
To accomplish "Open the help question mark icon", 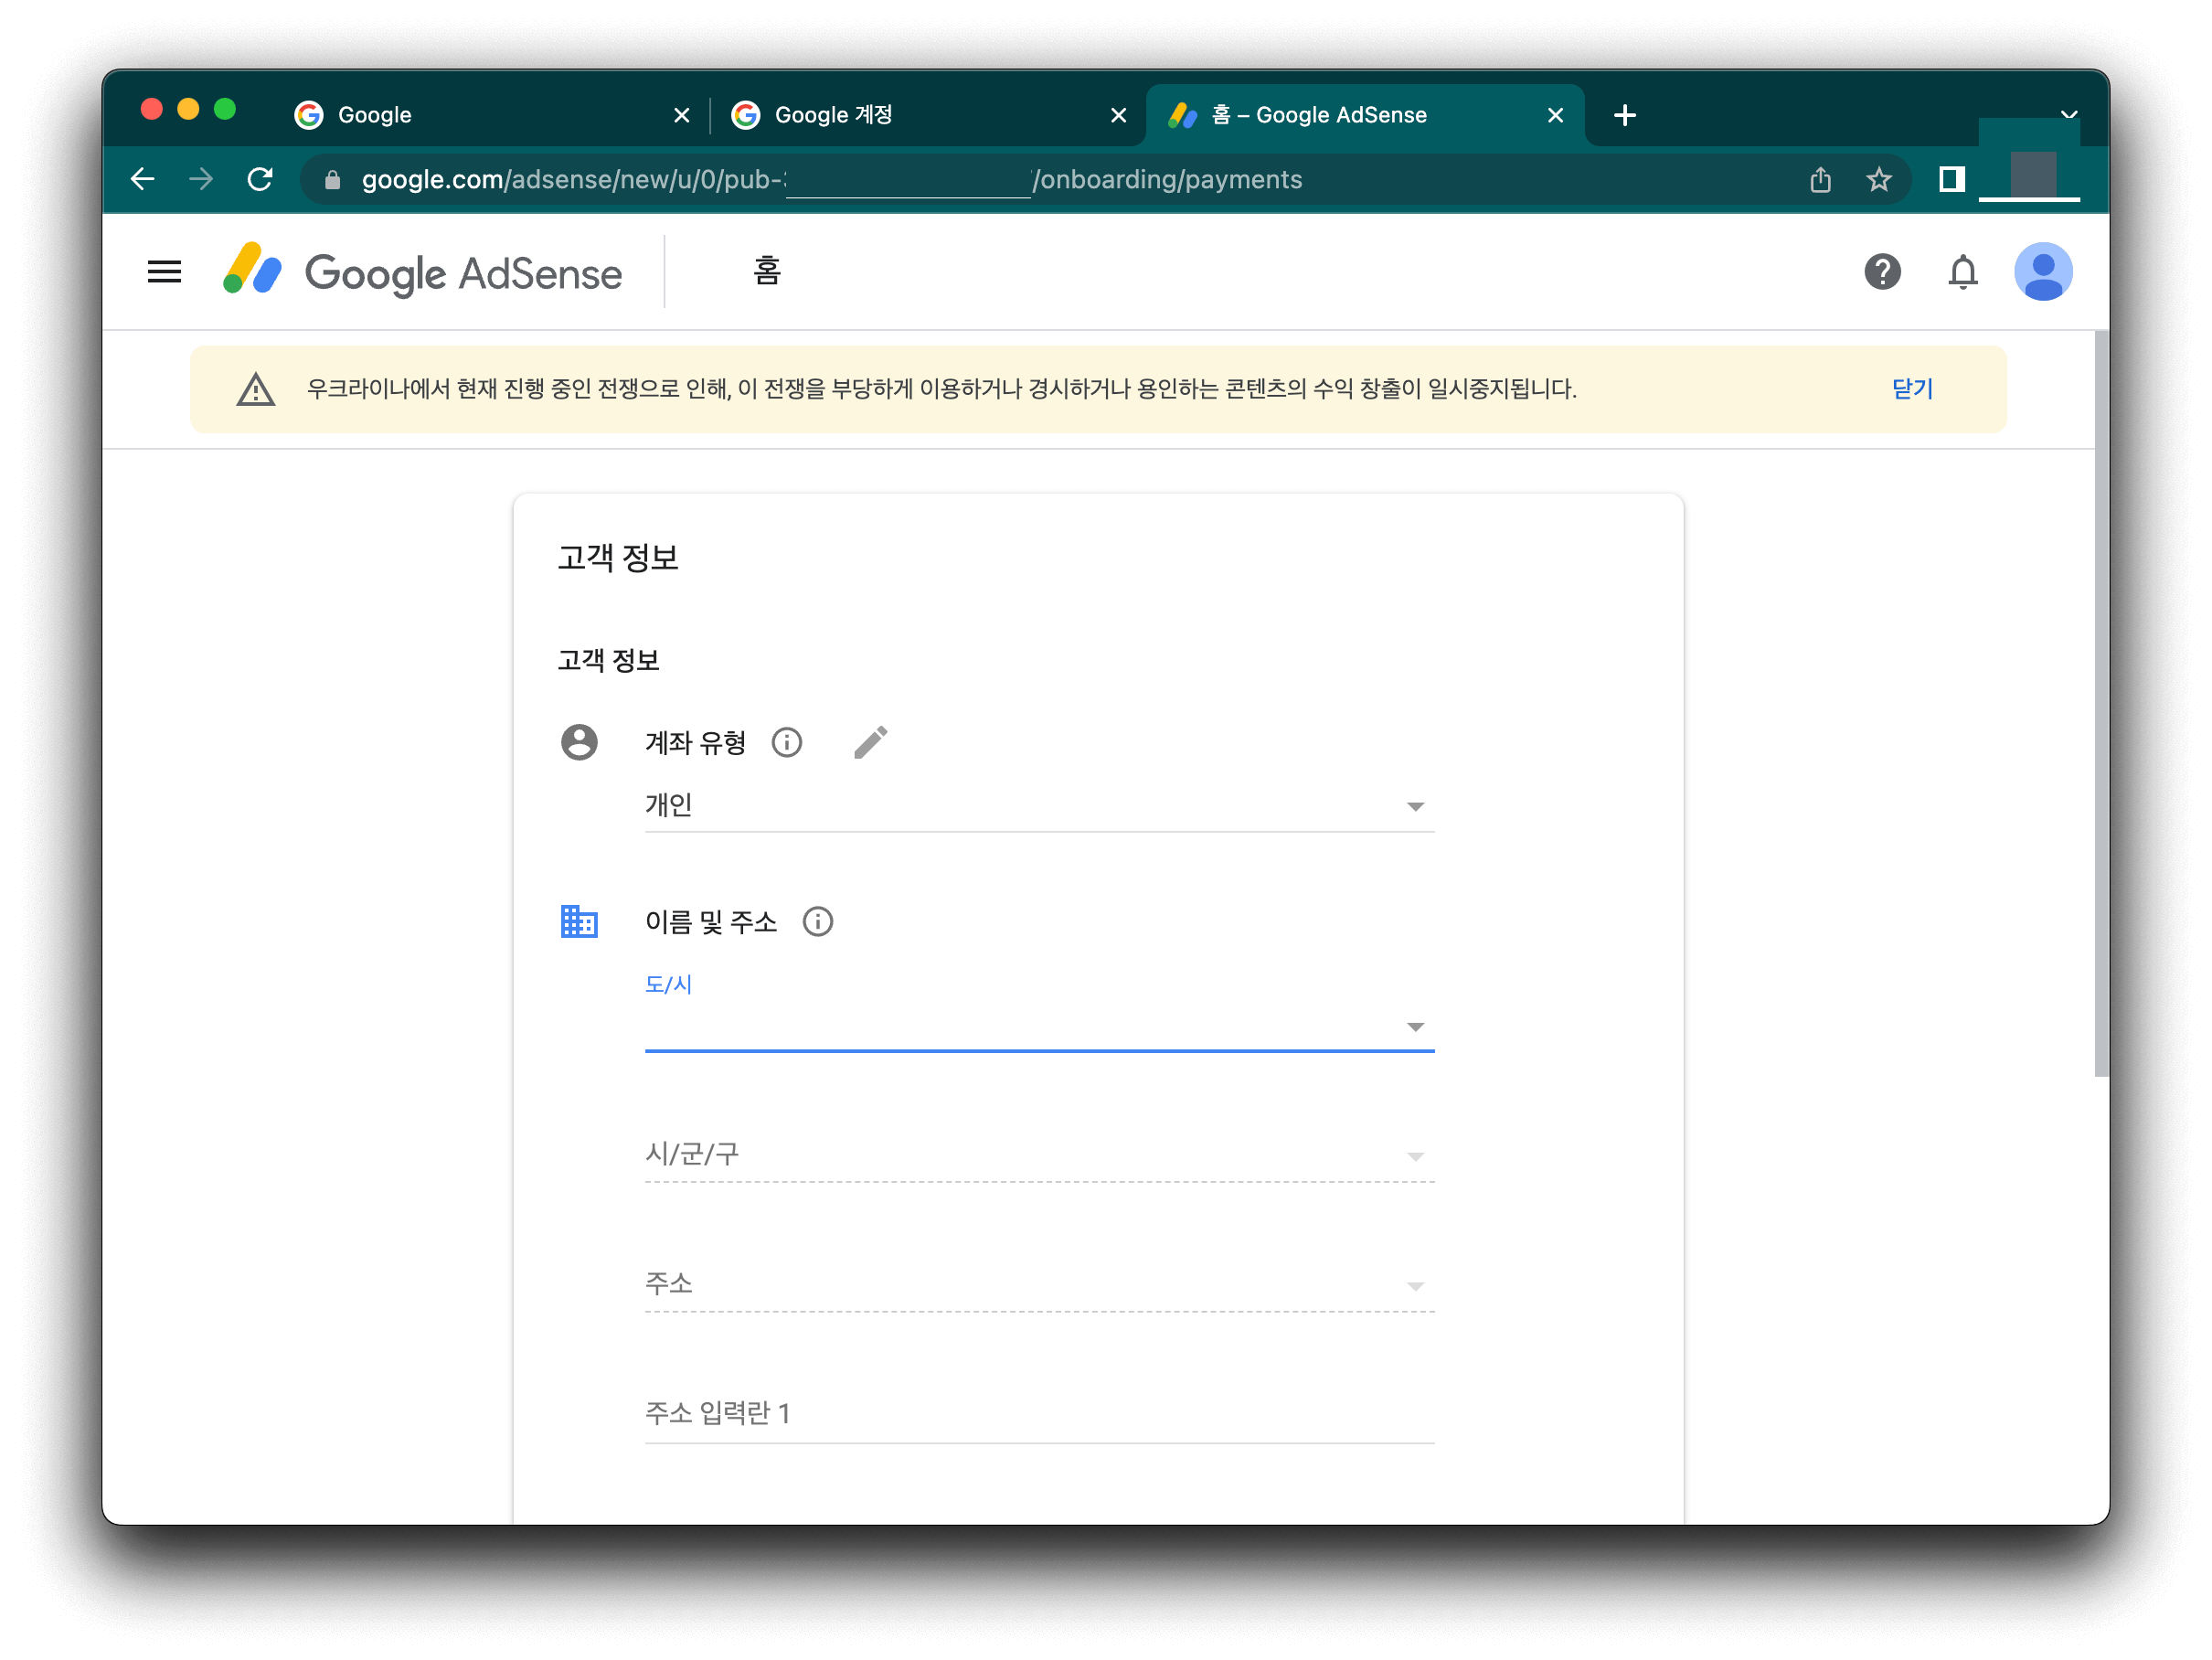I will pos(1881,272).
